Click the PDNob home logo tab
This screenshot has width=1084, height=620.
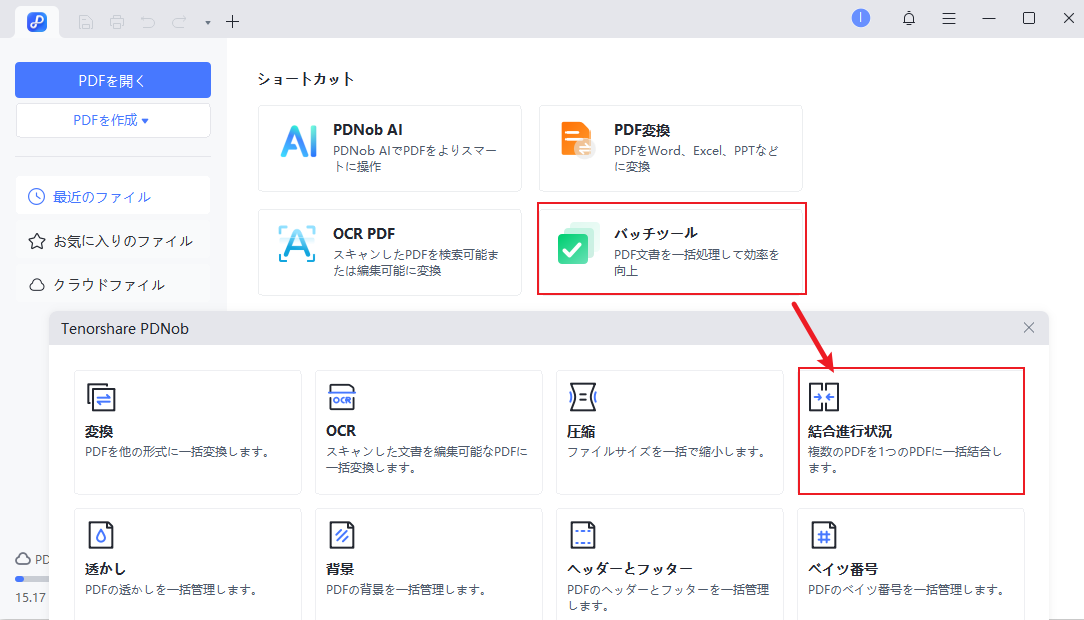click(37, 21)
